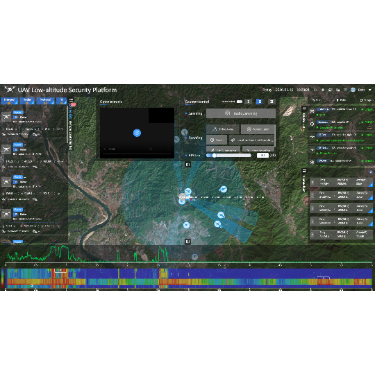Image resolution: width=375 pixels, height=375 pixels.
Task: Select the blue highlighted layout button in the control panel header
Action: click(x=260, y=101)
